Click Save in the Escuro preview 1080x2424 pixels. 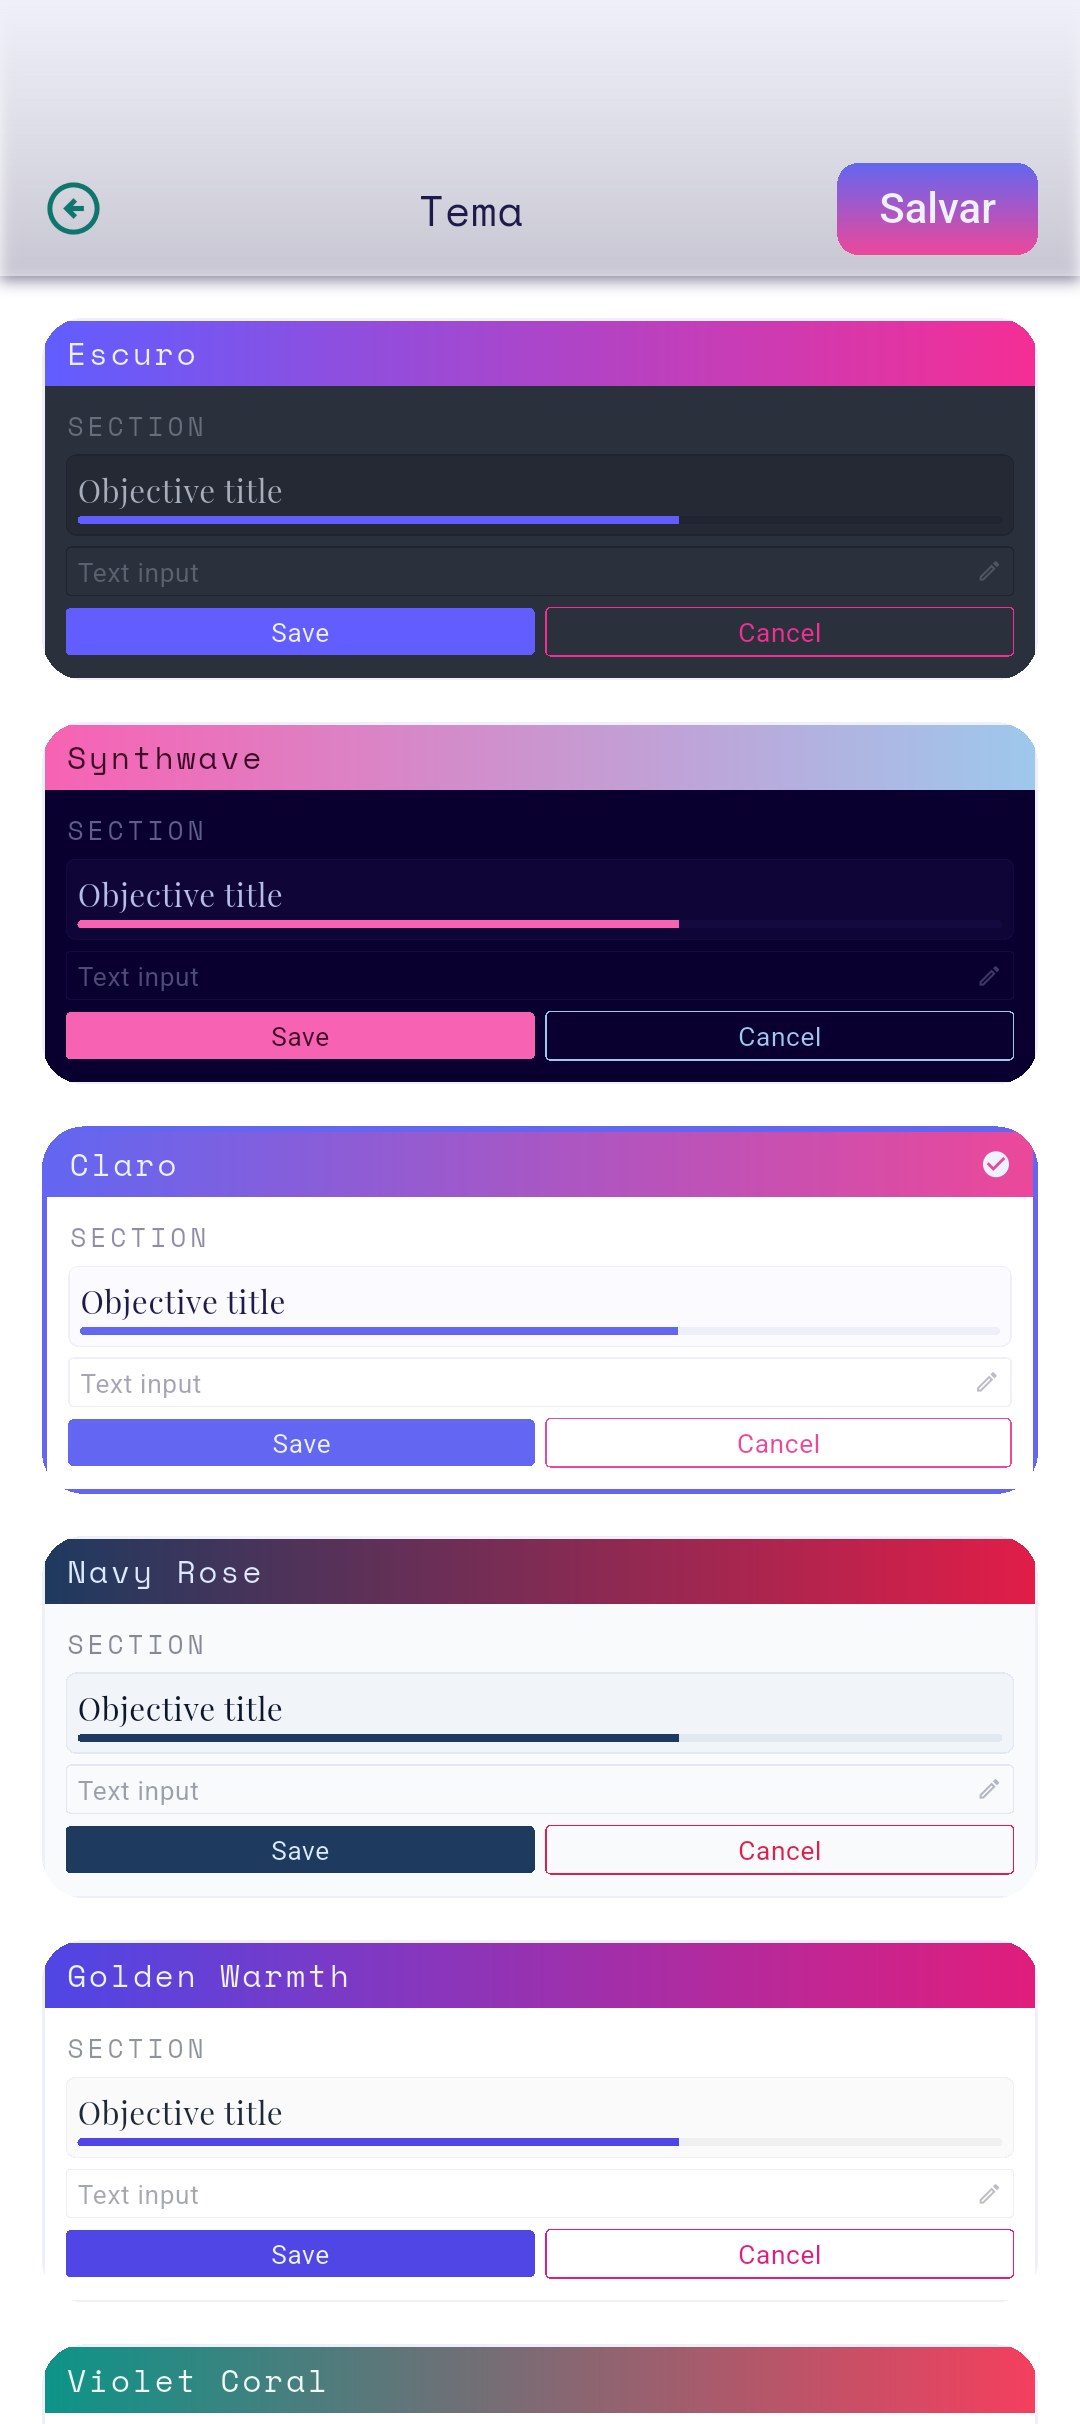coord(300,632)
